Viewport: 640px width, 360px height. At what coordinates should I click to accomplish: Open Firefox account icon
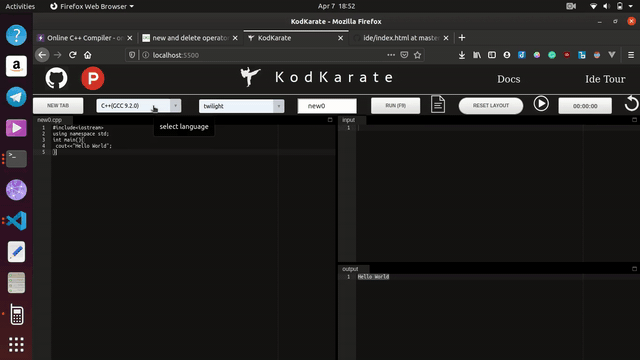click(x=507, y=55)
